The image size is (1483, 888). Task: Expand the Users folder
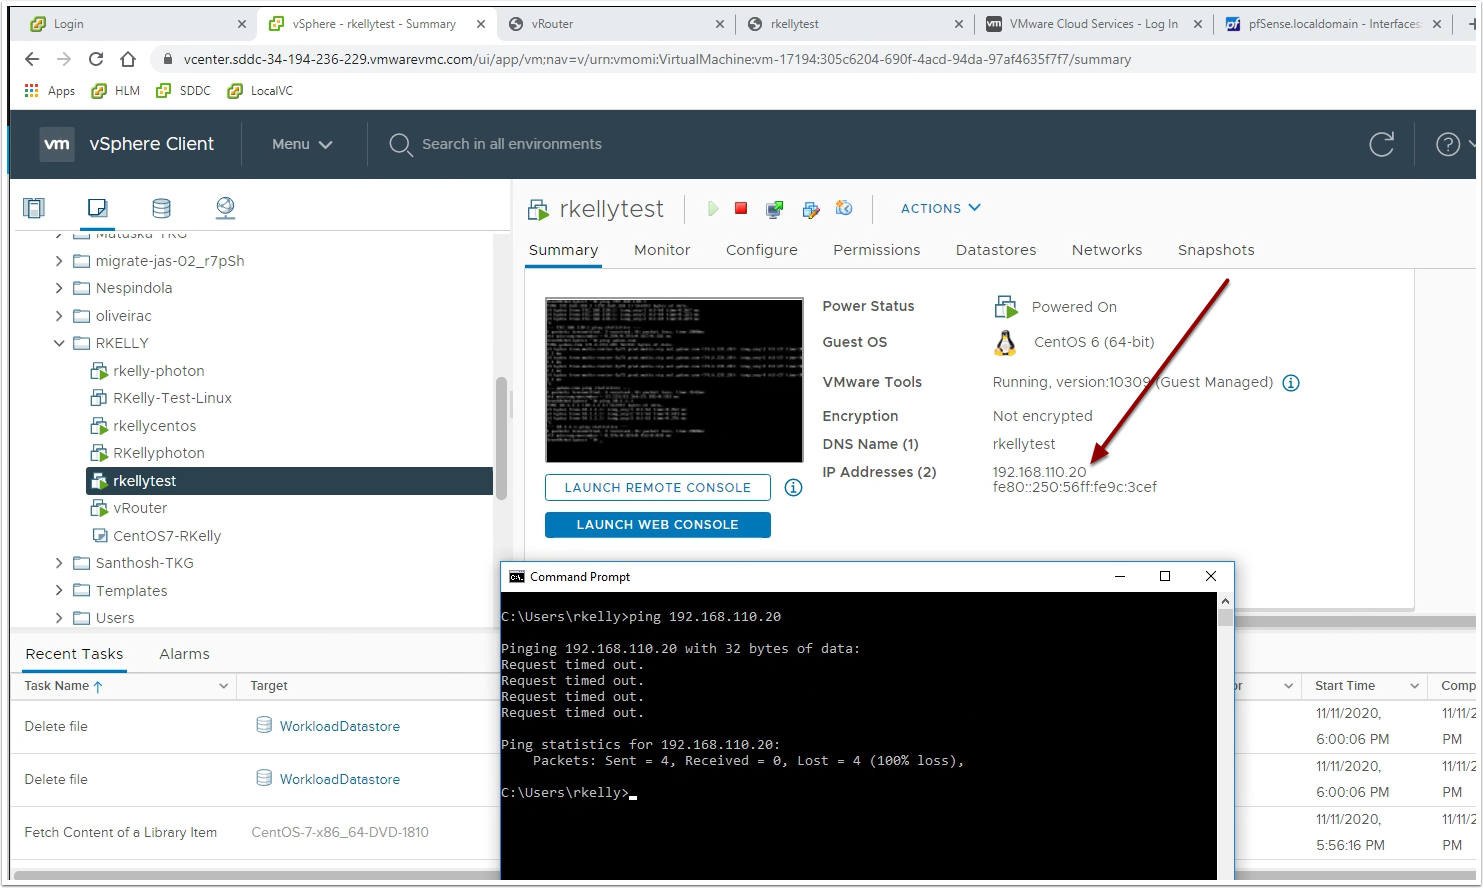59,618
